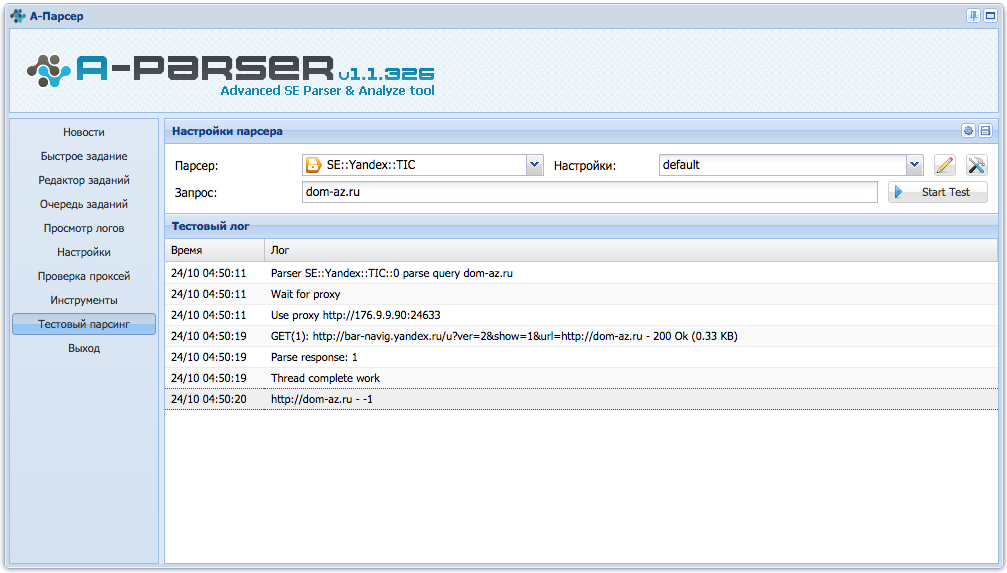Screen dimensions: 1007x573
Task: Click the Время column header
Action: pyautogui.click(x=215, y=250)
